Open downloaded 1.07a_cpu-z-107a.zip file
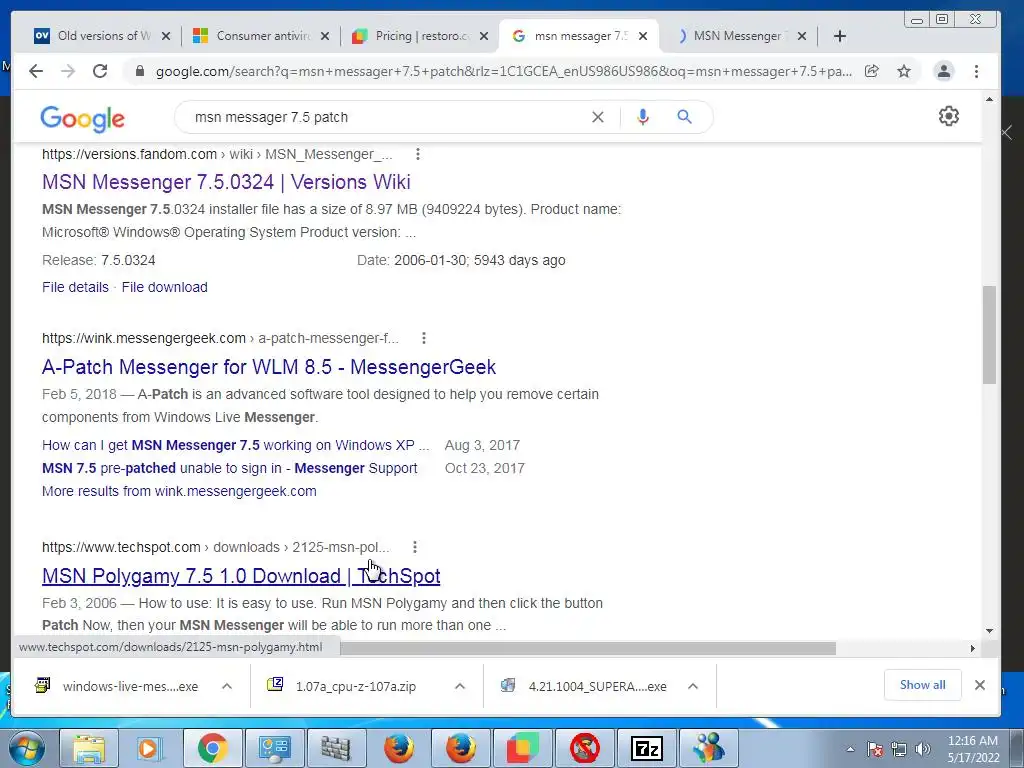This screenshot has width=1024, height=768. click(343, 686)
